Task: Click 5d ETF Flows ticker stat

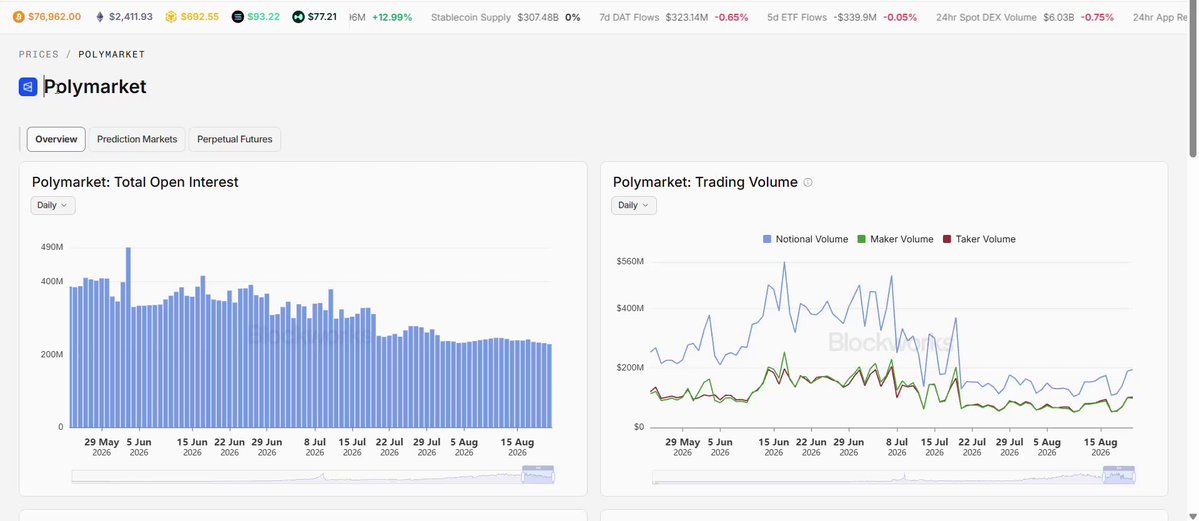Action: [x=842, y=17]
